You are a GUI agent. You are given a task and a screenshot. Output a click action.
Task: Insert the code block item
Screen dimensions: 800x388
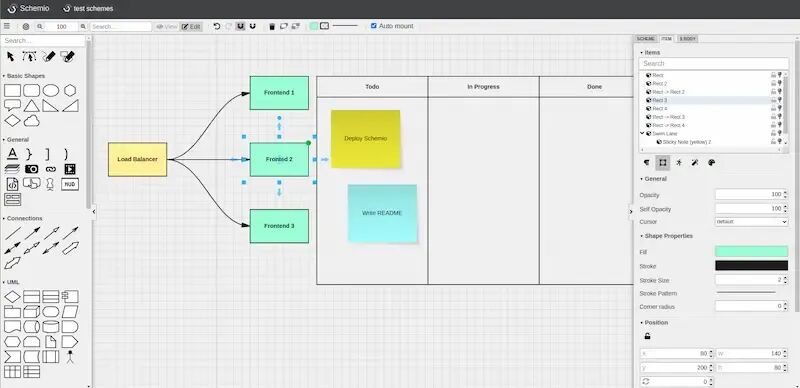tap(13, 184)
